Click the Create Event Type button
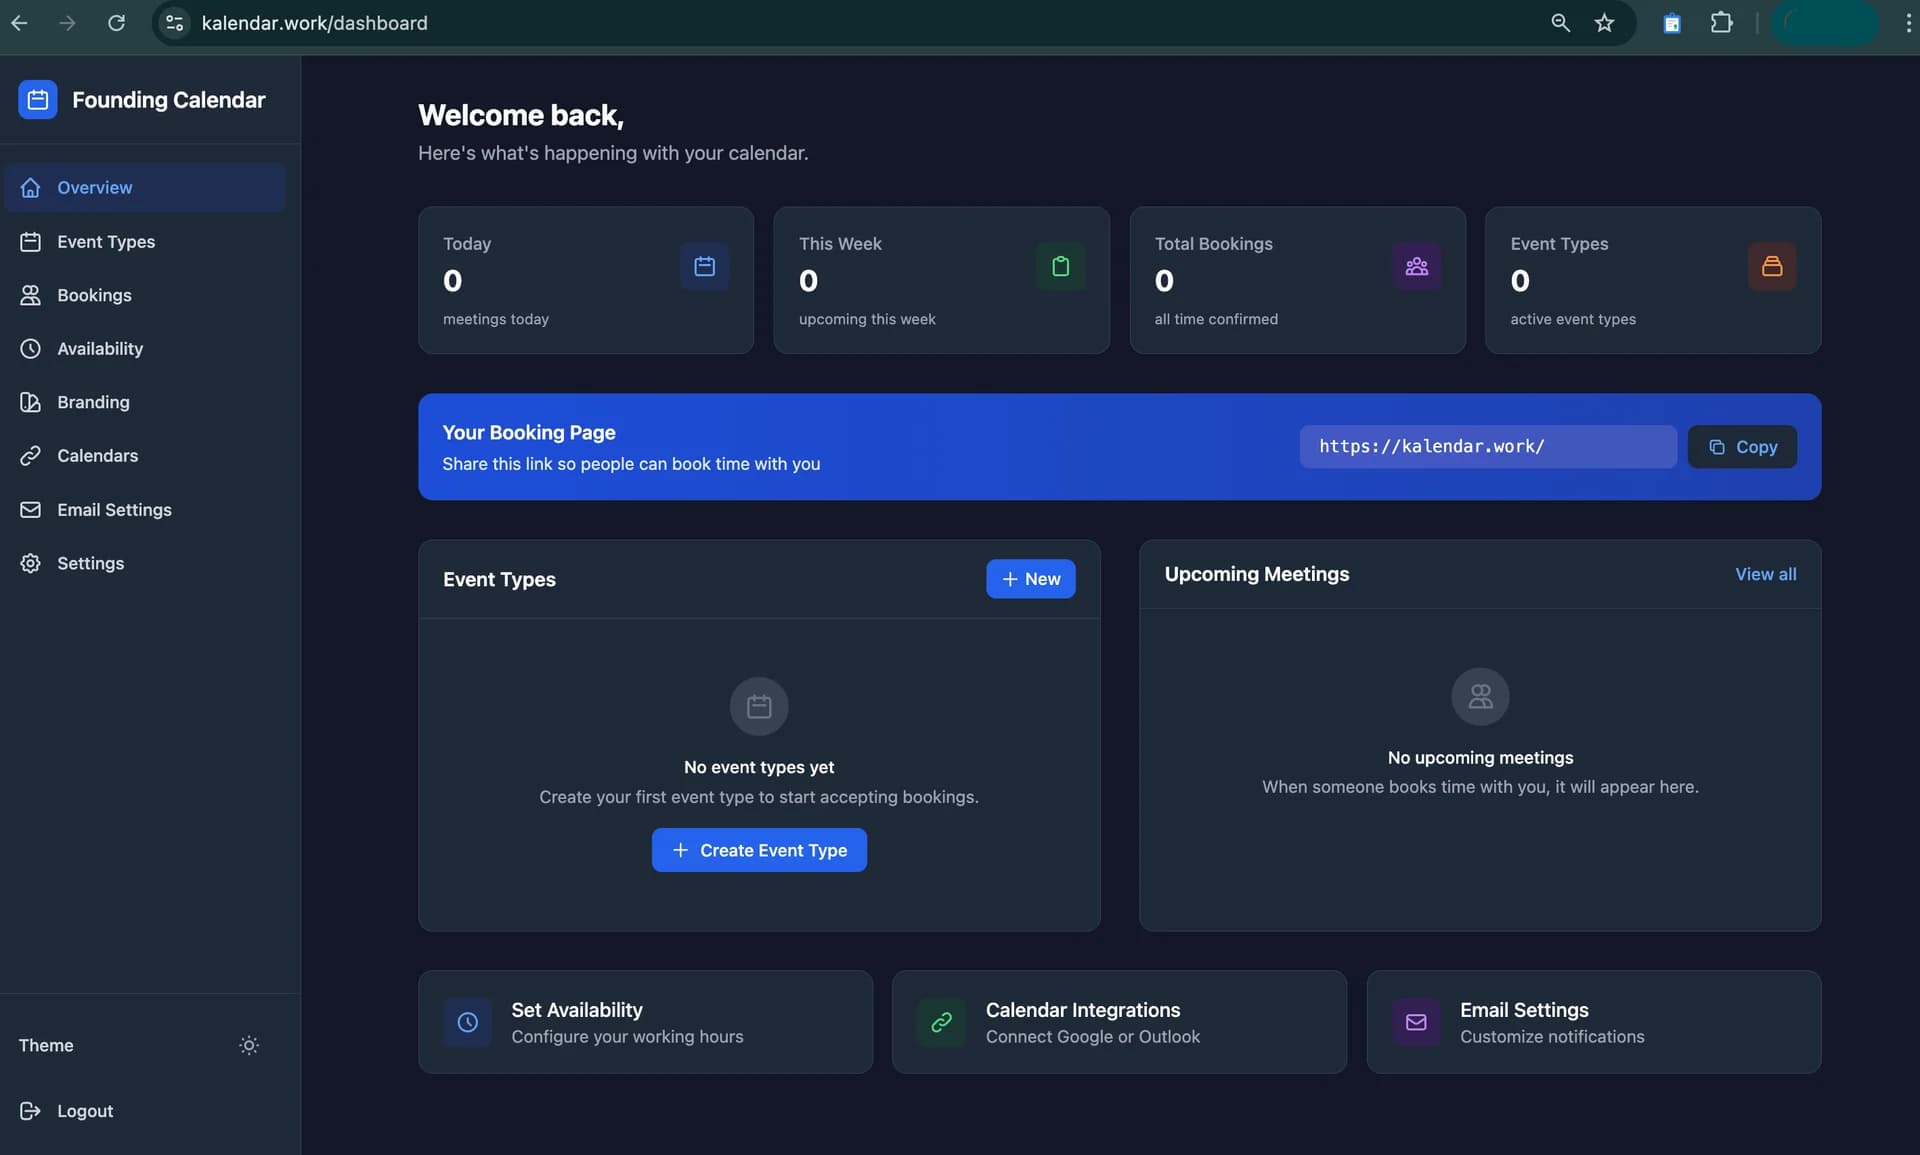 tap(759, 850)
